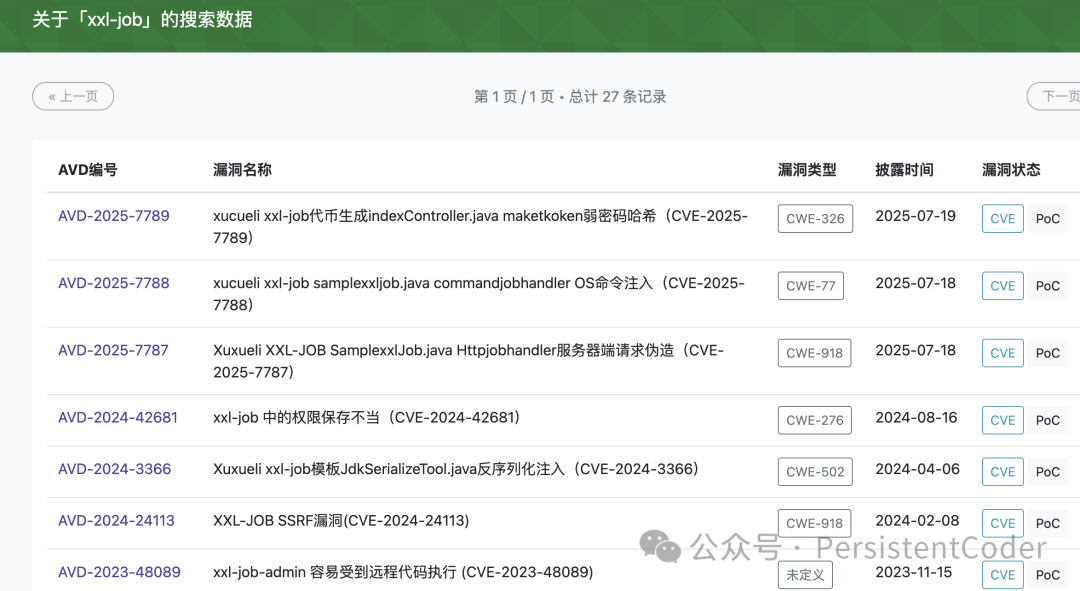Click the PoC badge on AVD-2023-48089 row
The width and height of the screenshot is (1080, 591).
pyautogui.click(x=1048, y=574)
